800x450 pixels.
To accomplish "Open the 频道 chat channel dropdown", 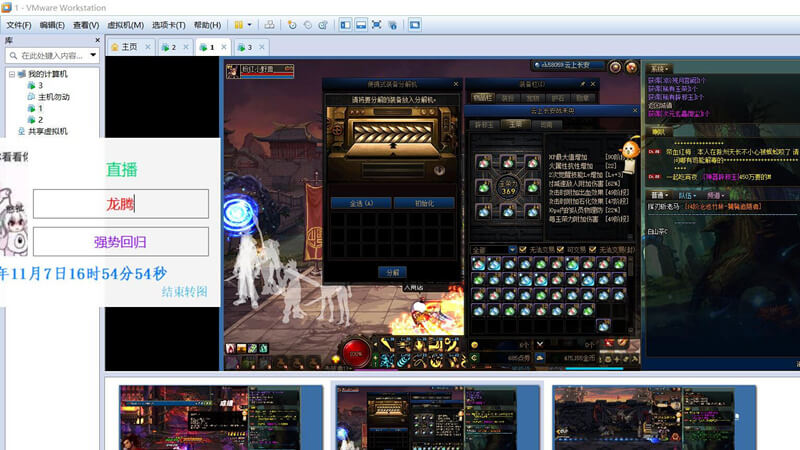I will pyautogui.click(x=715, y=195).
